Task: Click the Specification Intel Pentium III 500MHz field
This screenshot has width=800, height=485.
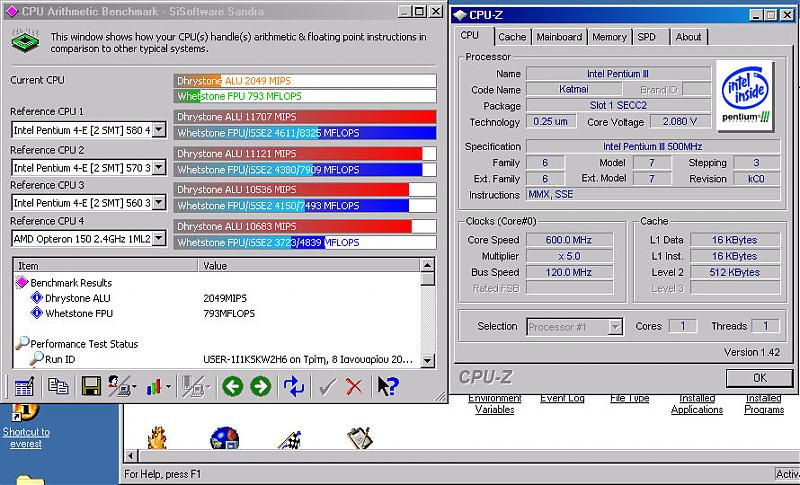Action: (x=653, y=146)
